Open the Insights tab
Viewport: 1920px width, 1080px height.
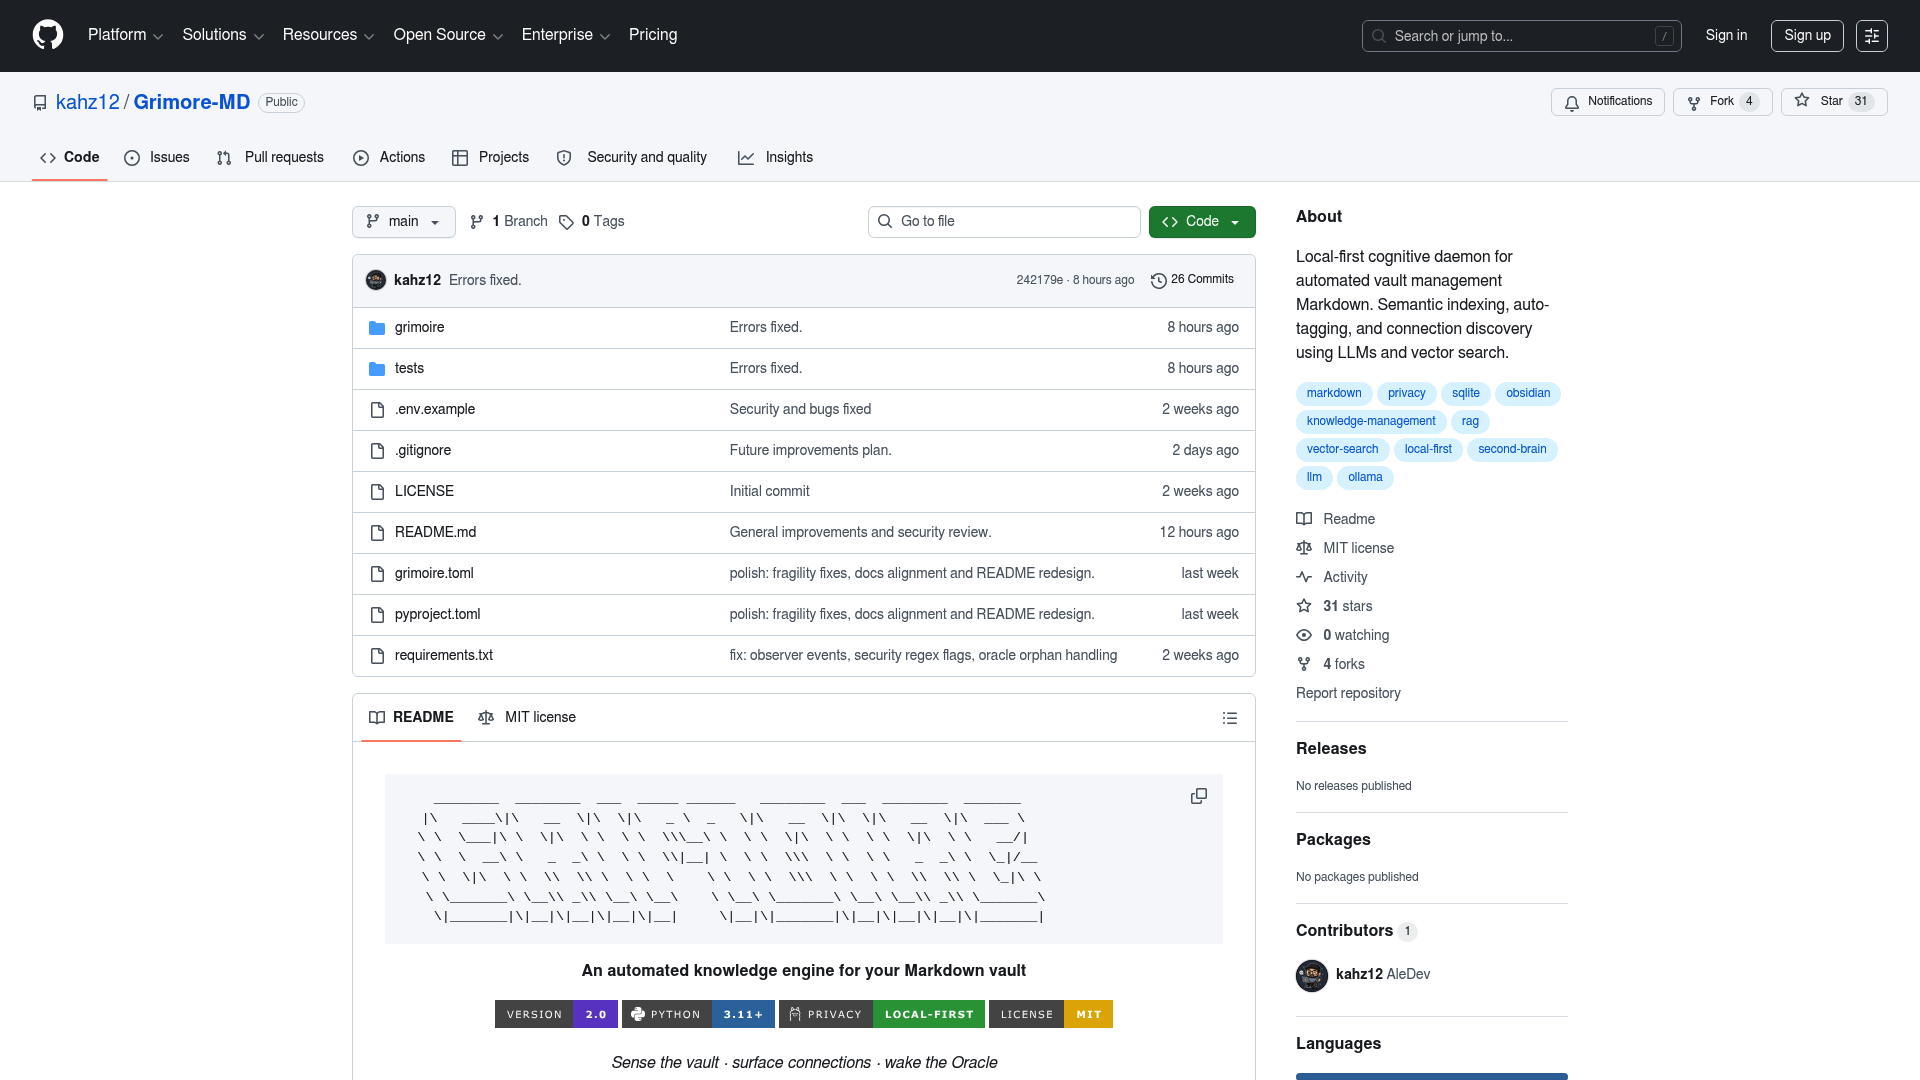(775, 158)
